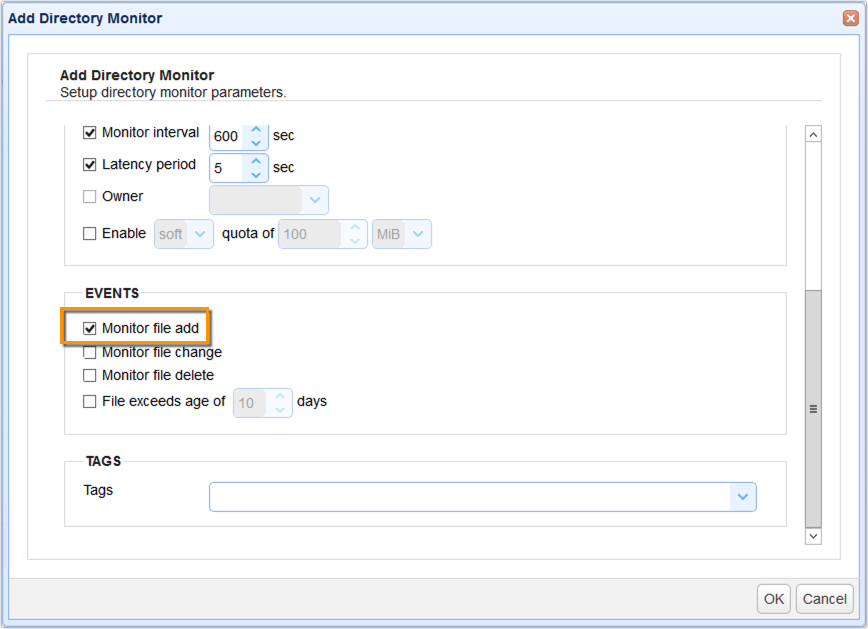Open the Owner dropdown
This screenshot has height=629, width=868.
[315, 200]
